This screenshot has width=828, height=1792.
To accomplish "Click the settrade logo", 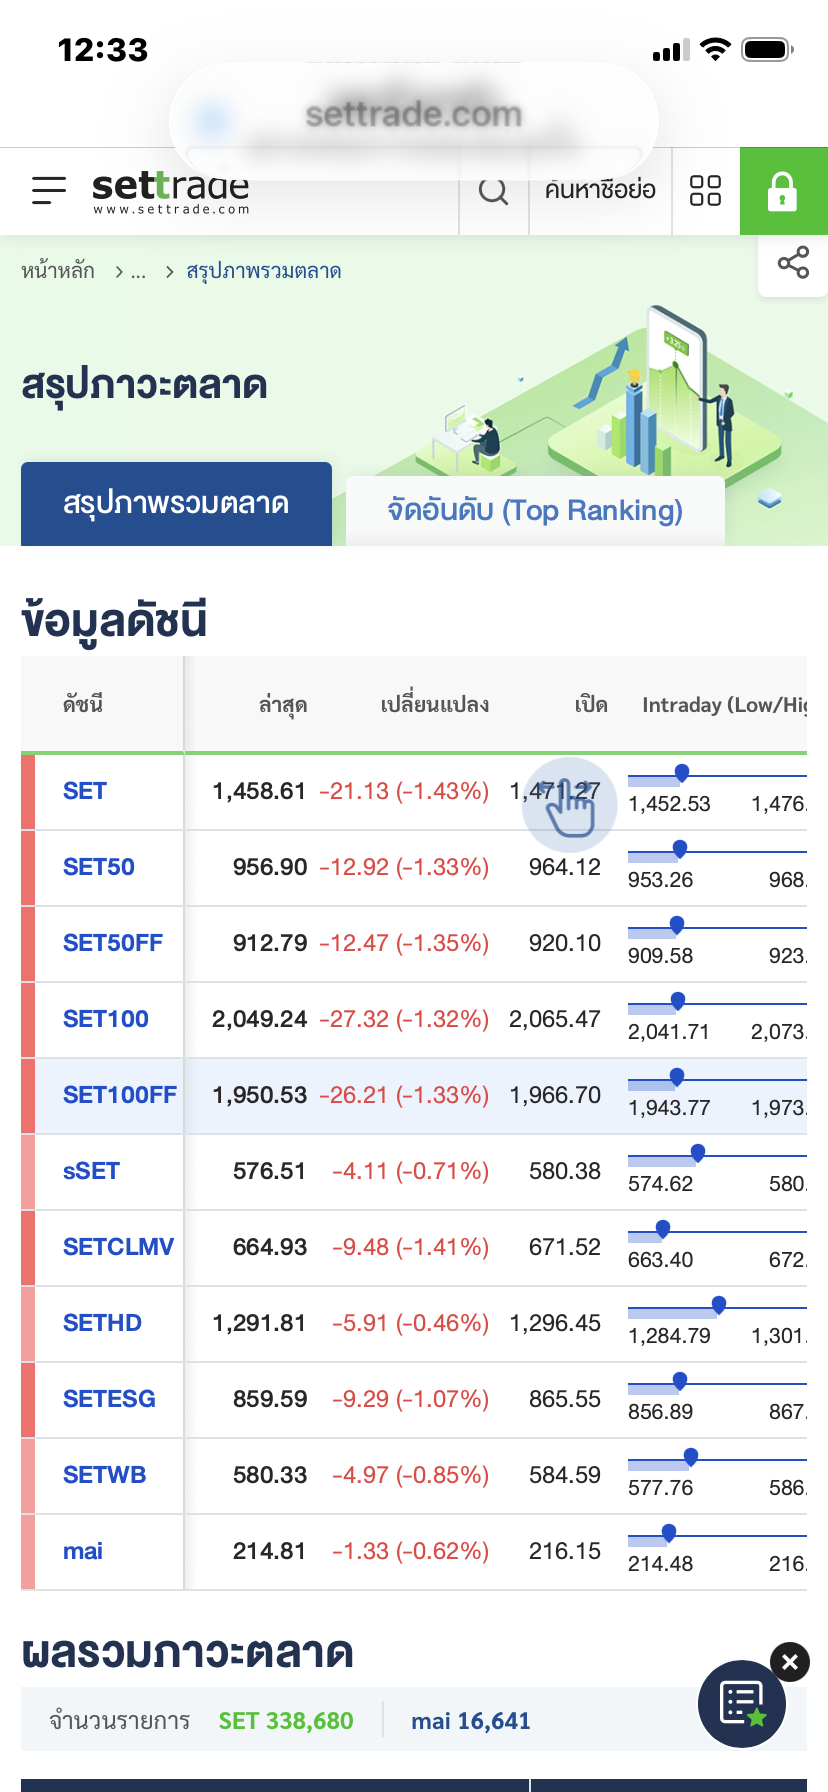I will [171, 191].
